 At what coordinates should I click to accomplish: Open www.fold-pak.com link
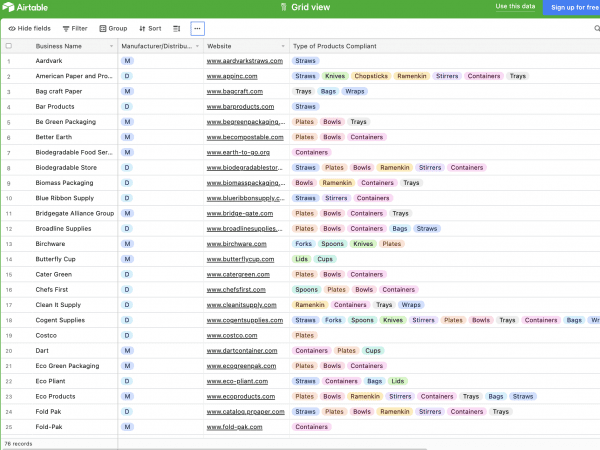234,427
